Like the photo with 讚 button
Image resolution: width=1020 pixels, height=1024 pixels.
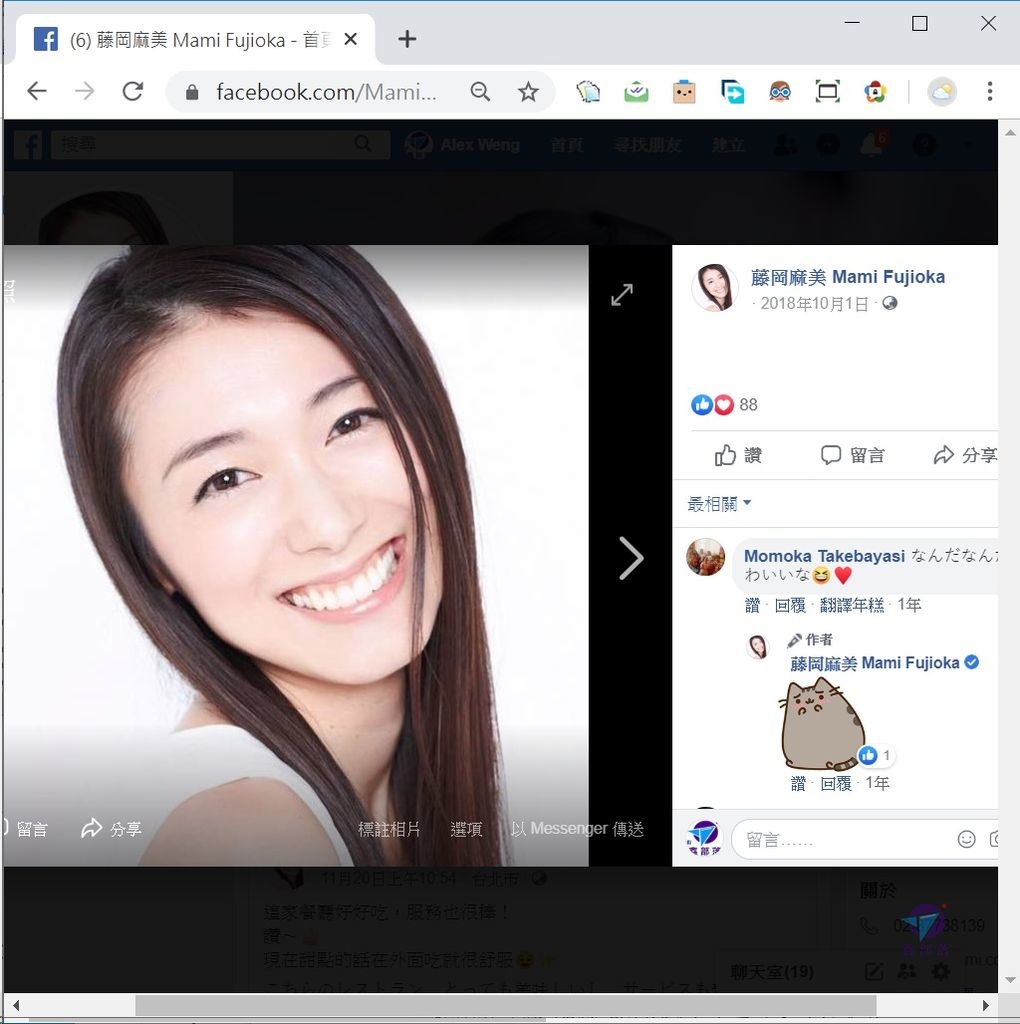(x=739, y=456)
